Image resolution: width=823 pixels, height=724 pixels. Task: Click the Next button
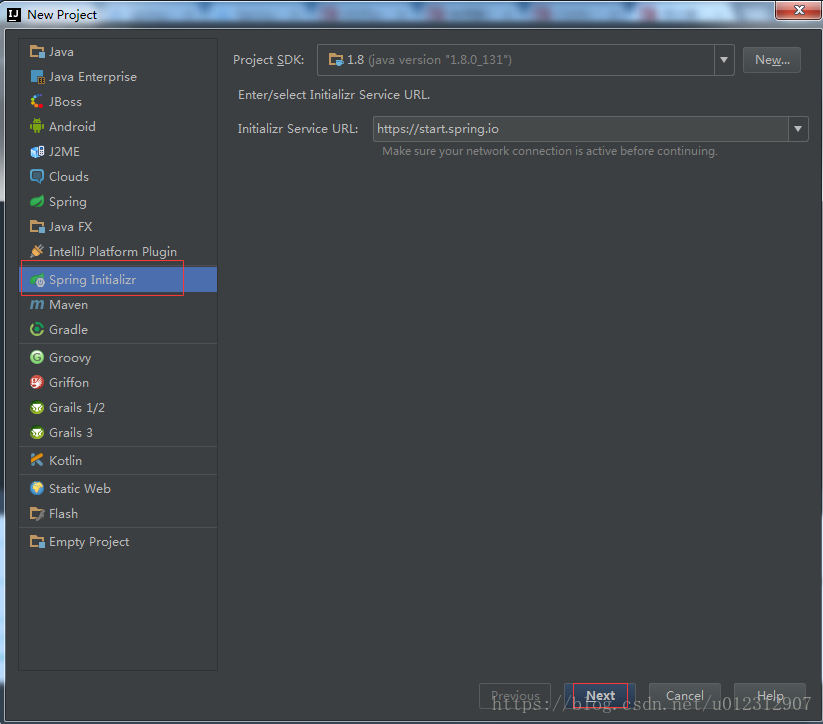pos(600,696)
